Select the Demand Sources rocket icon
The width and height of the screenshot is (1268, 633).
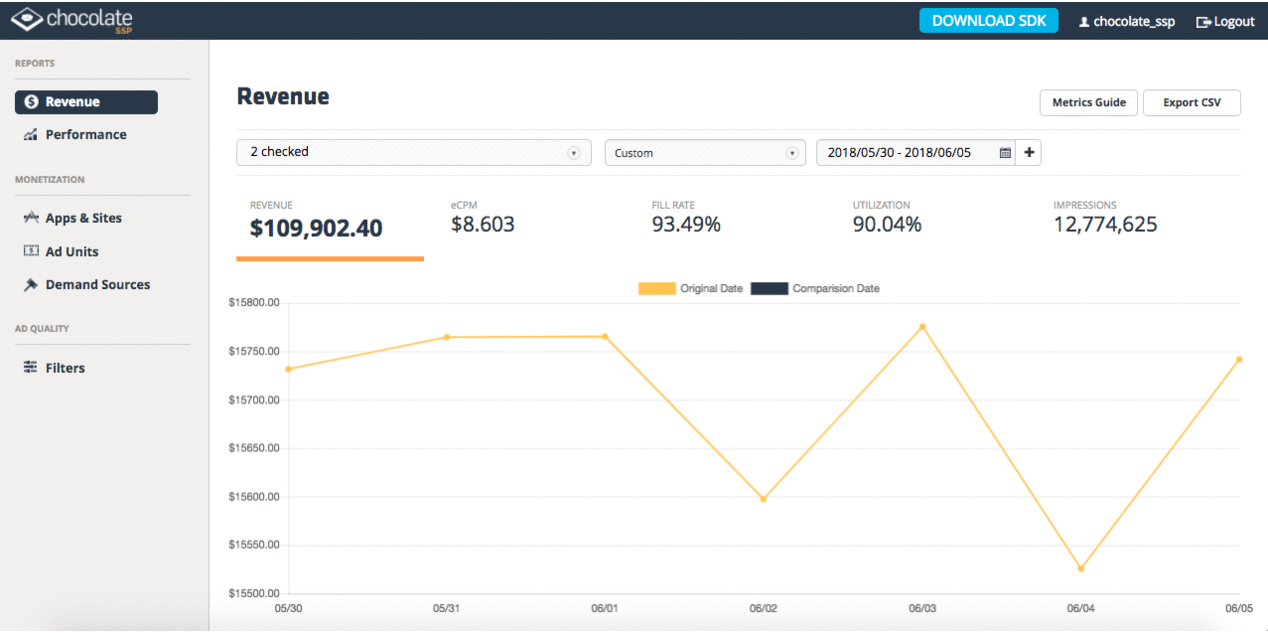click(x=30, y=284)
